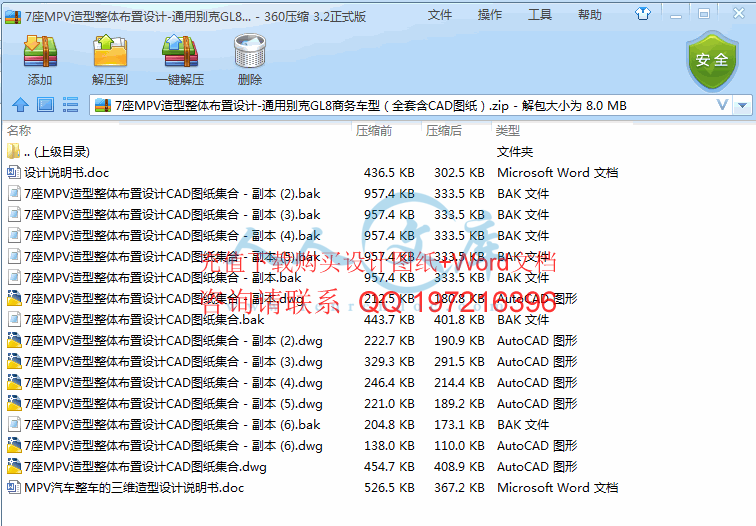The image size is (756, 526).
Task: Click AutoCAD icon of 副本 (6).dwg
Action: (14, 445)
